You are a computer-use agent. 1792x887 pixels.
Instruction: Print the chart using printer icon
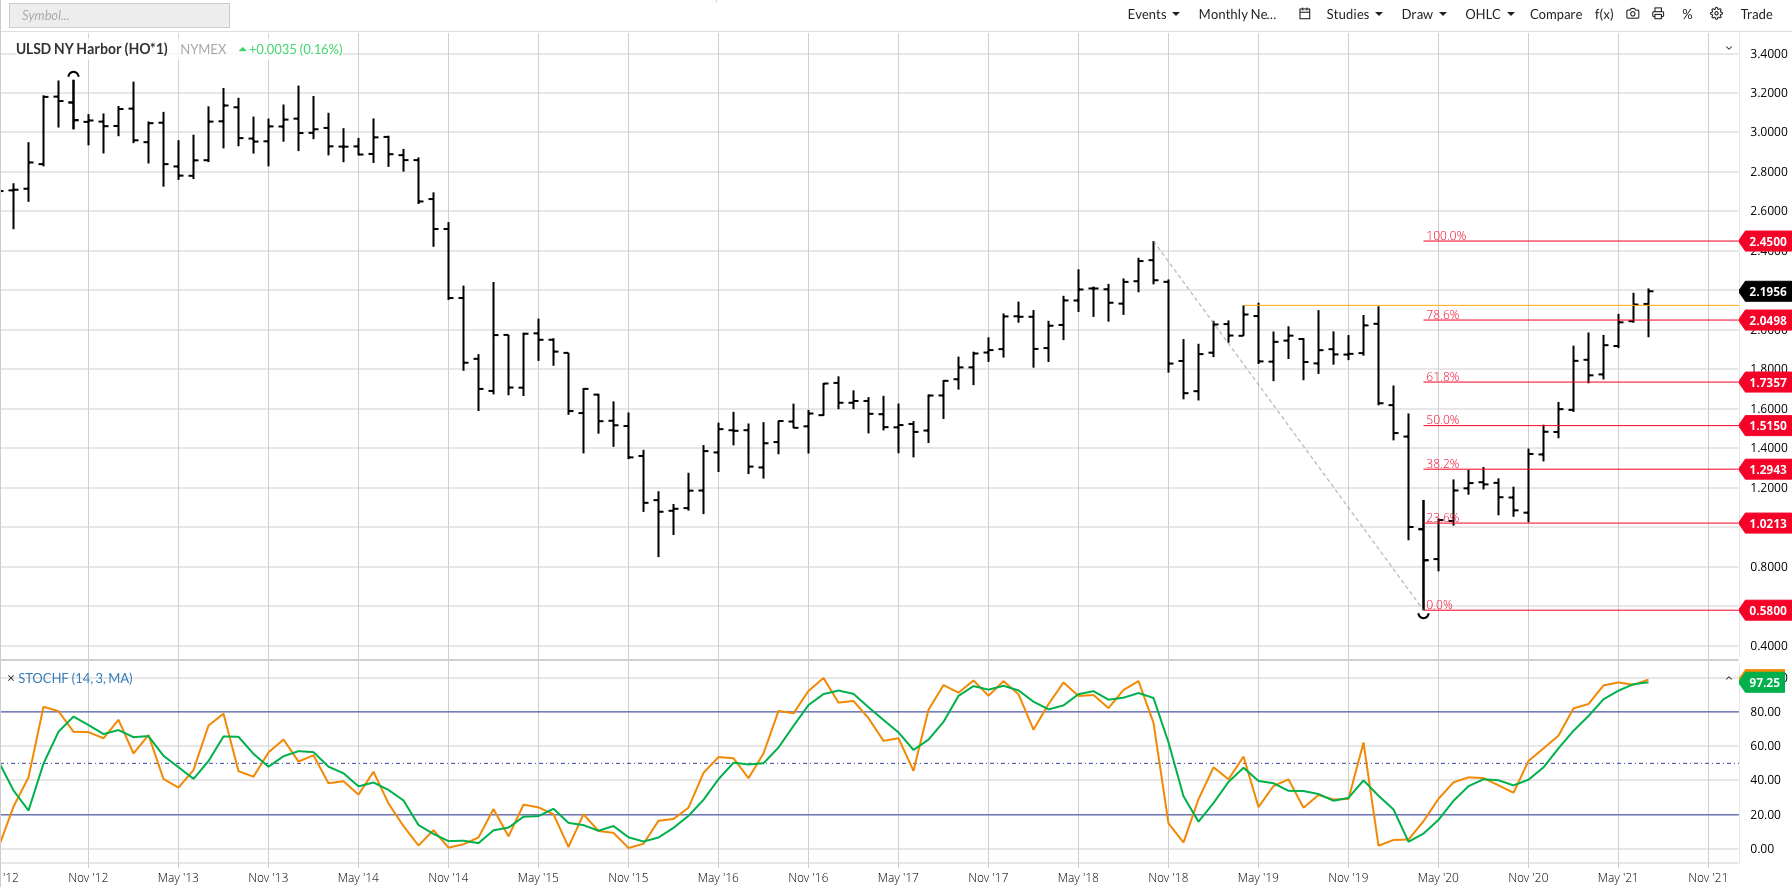pos(1658,14)
